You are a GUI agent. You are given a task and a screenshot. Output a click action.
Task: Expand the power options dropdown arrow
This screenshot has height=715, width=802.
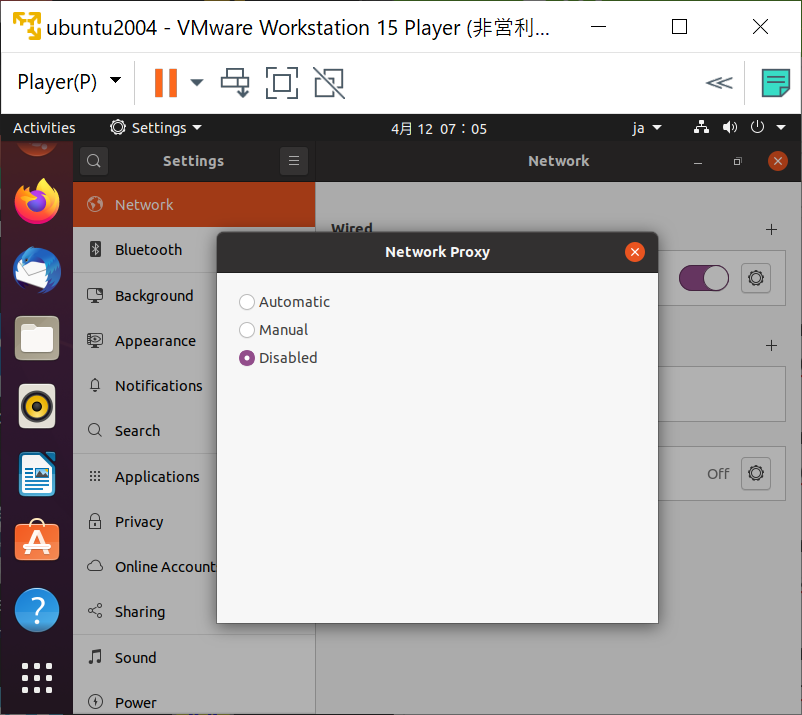pyautogui.click(x=196, y=82)
